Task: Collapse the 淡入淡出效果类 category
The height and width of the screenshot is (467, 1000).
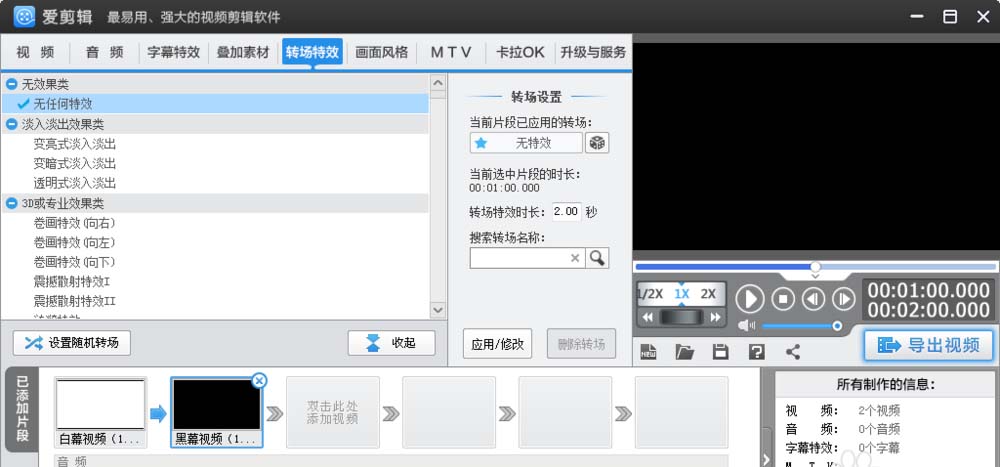Action: [11, 124]
